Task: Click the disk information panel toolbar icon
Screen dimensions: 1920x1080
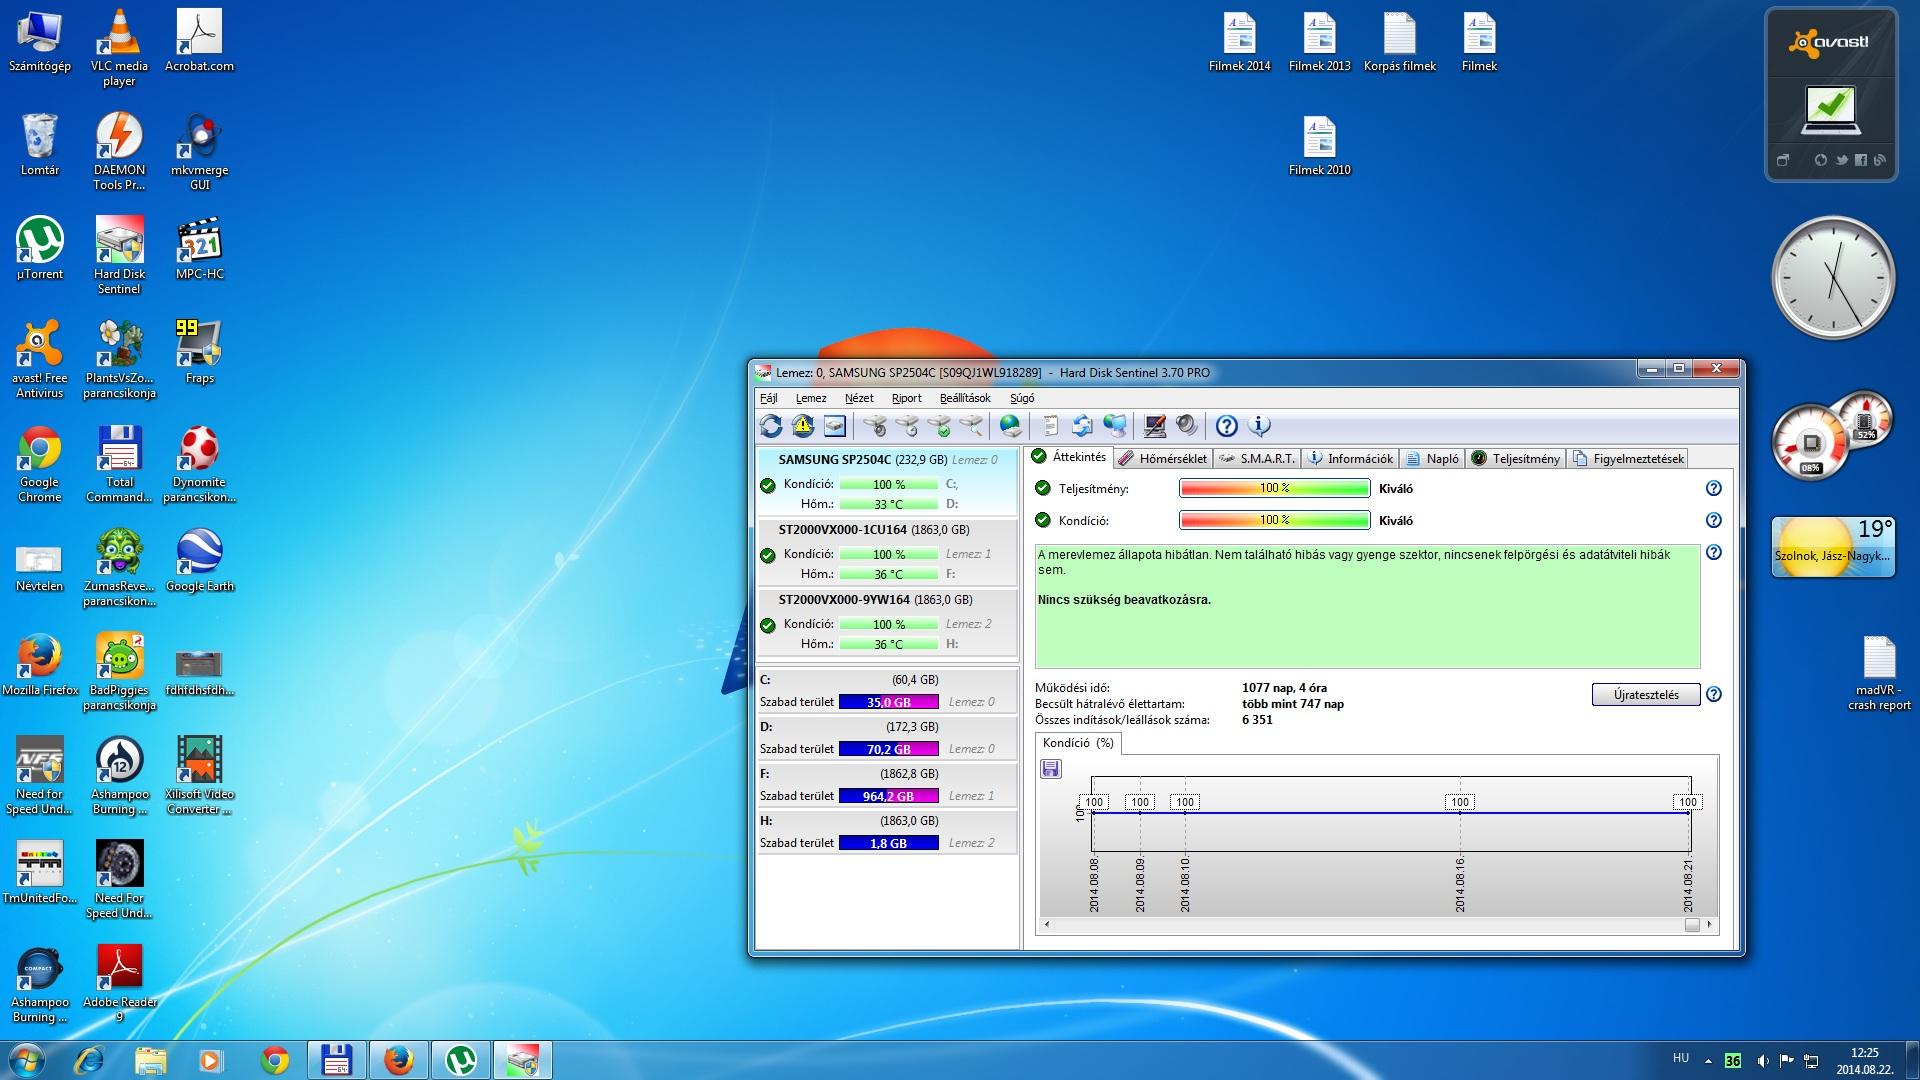Action: [x=835, y=426]
